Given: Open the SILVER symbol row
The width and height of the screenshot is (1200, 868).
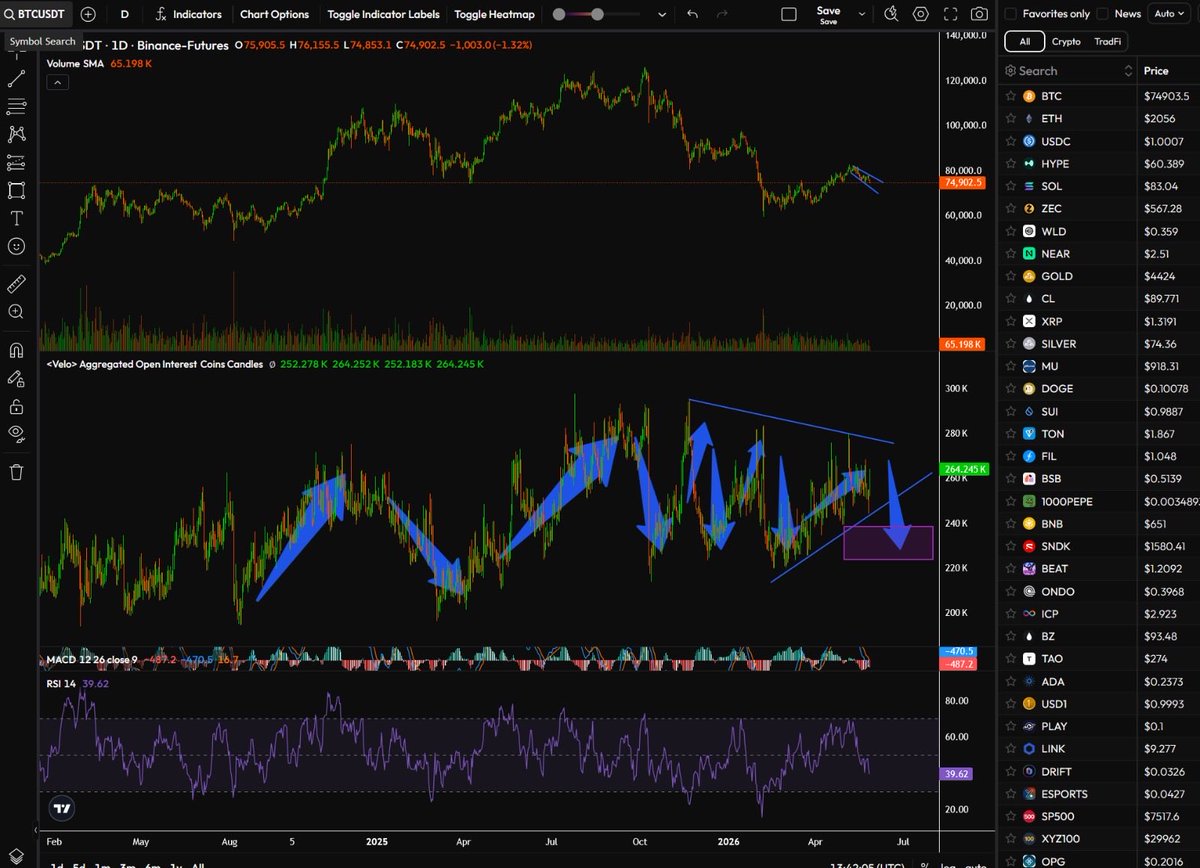Looking at the screenshot, I should click(1098, 343).
